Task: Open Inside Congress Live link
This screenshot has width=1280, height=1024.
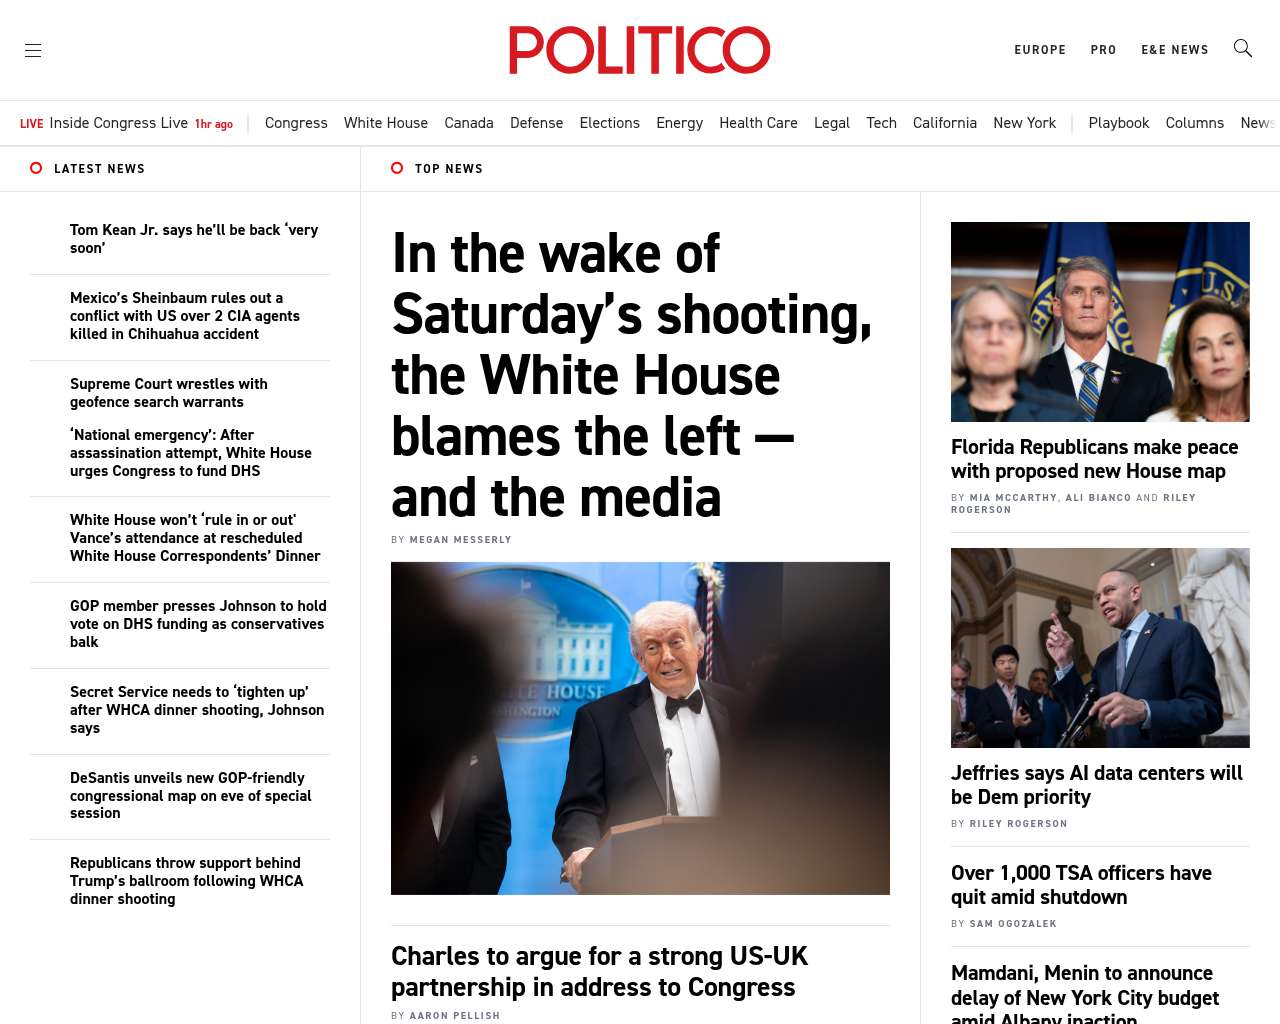Action: tap(118, 123)
